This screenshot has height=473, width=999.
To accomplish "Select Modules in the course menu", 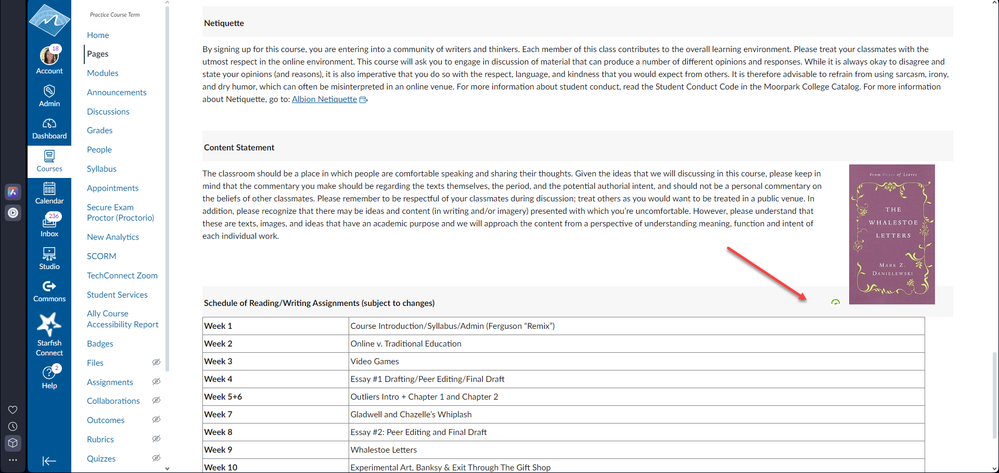I will pos(102,73).
